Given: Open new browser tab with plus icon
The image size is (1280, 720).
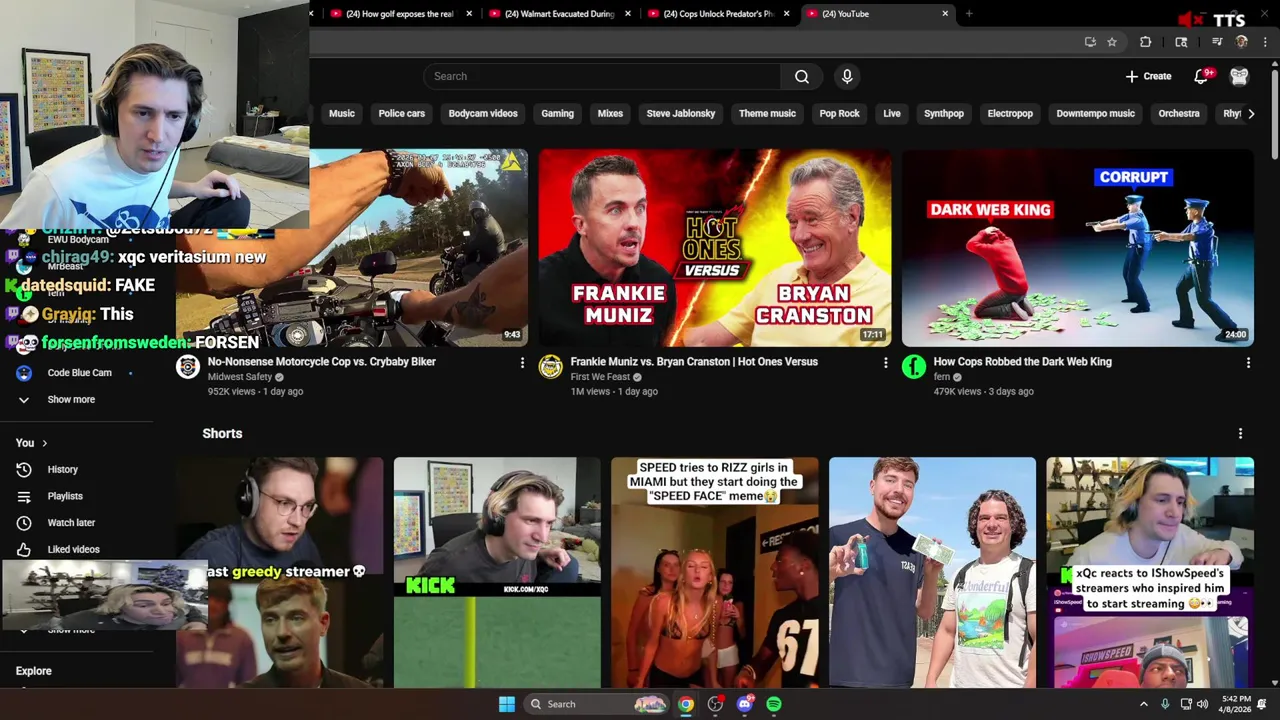Looking at the screenshot, I should pyautogui.click(x=969, y=14).
